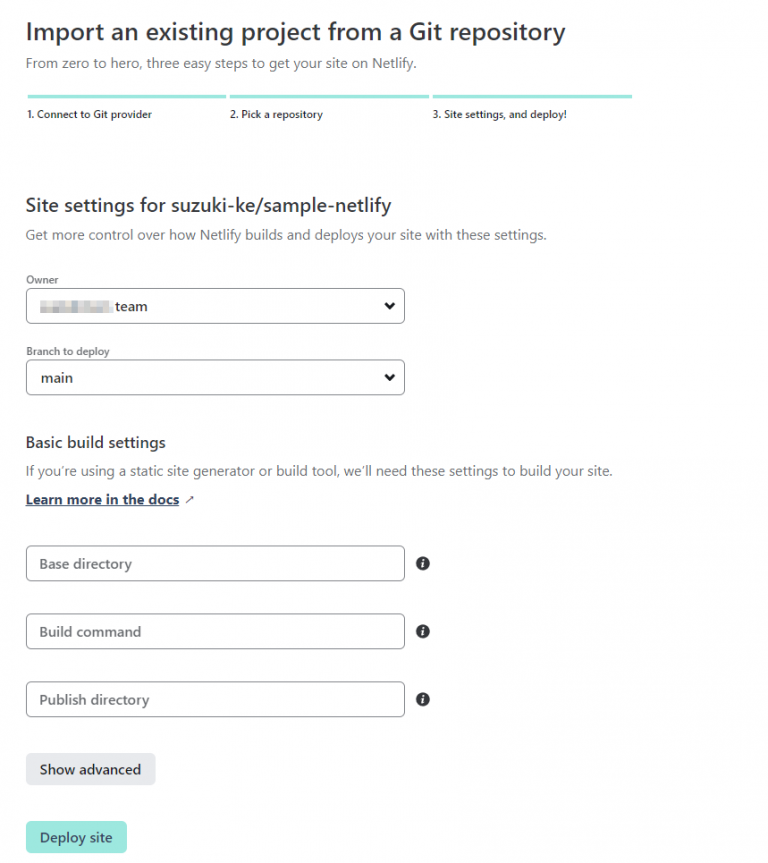Click the progress bar above step 3
Viewport: 768px width, 863px height.
[x=531, y=96]
